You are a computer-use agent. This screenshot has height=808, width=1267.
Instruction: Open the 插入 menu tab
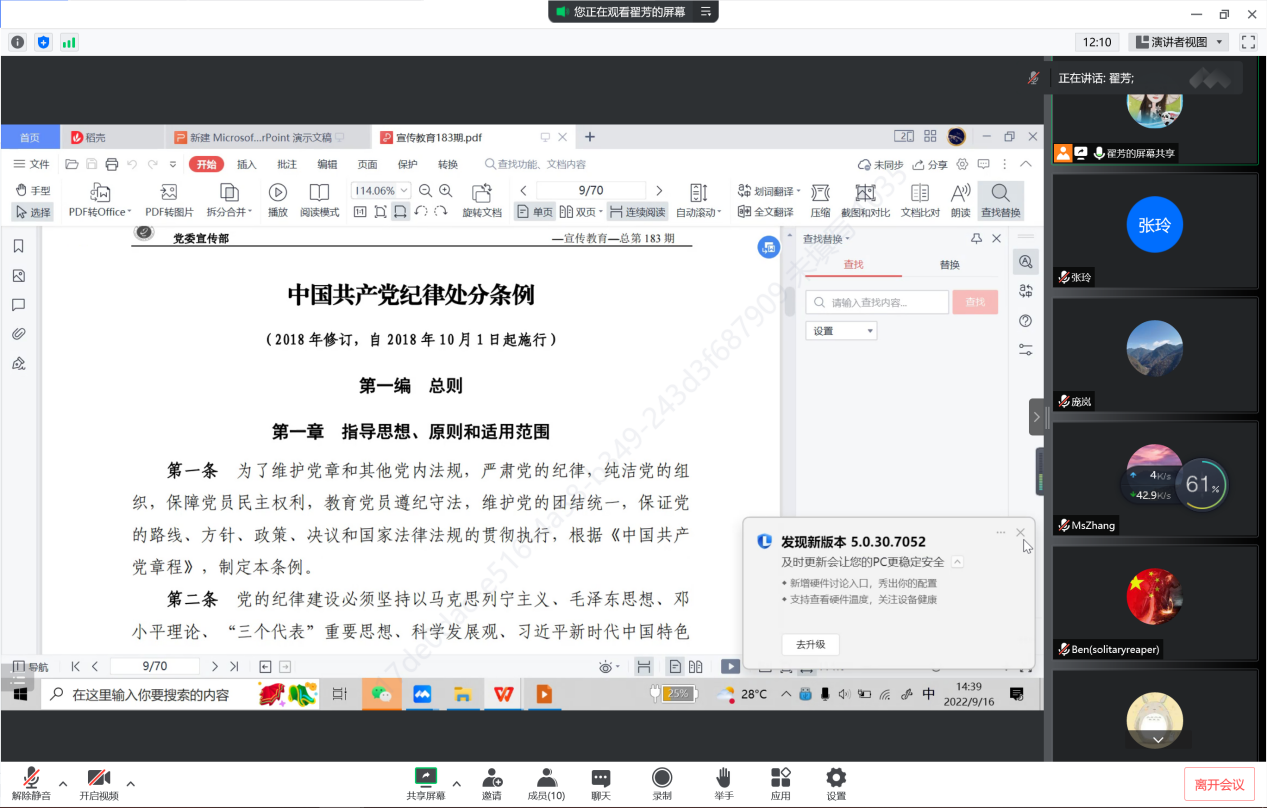pos(246,165)
